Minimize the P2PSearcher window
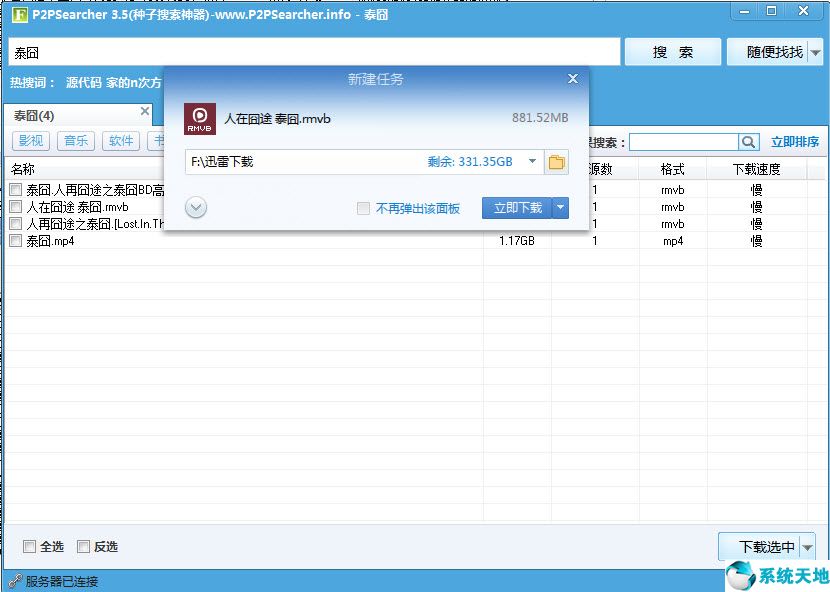The height and width of the screenshot is (592, 830). pos(744,11)
